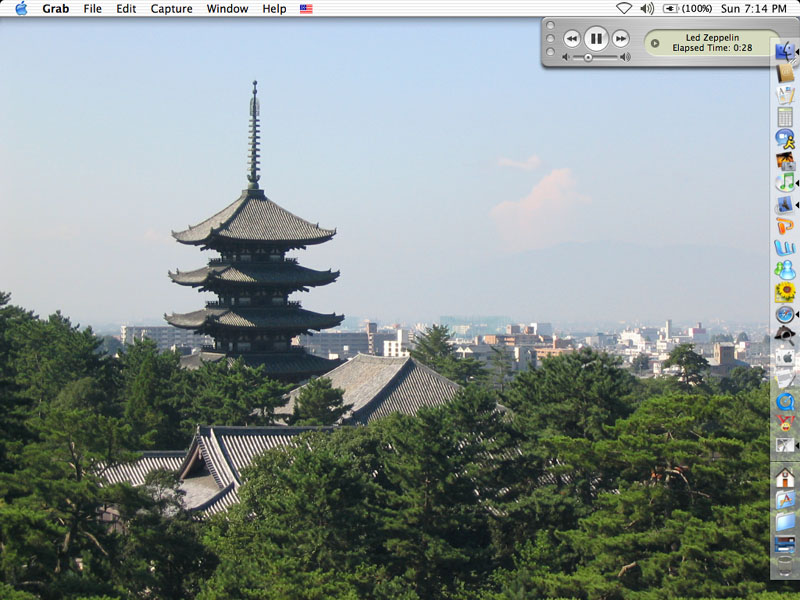Open the AIM messenger icon in the Dock

785,139
